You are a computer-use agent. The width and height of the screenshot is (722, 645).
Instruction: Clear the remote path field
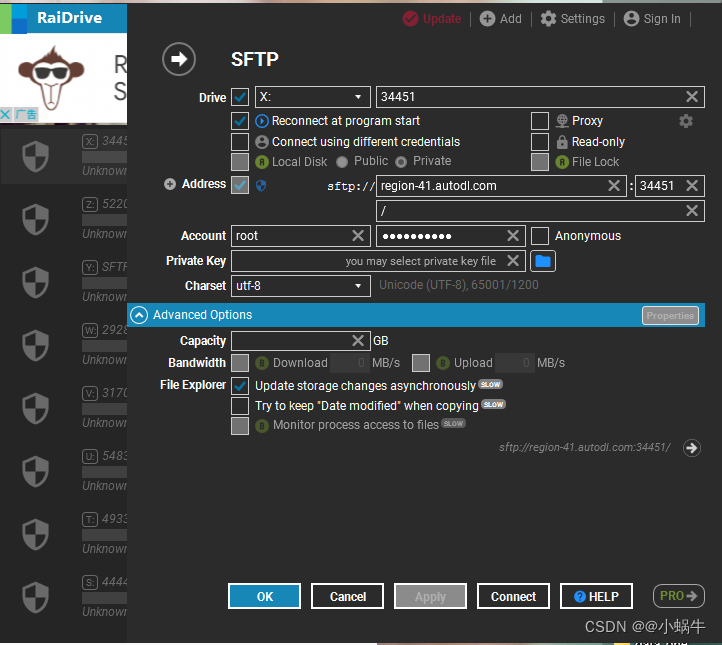pos(692,210)
